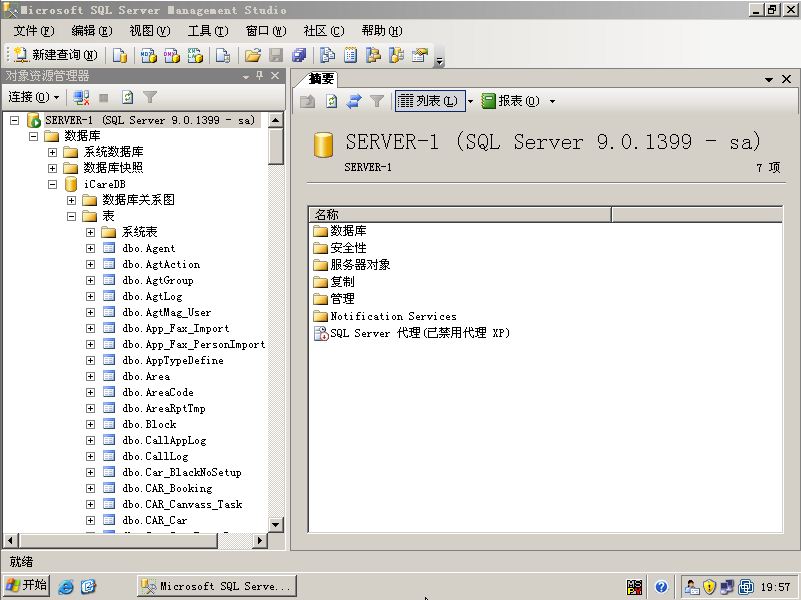Collapse the SERVER-1 tree node
The image size is (801, 600).
click(x=15, y=121)
